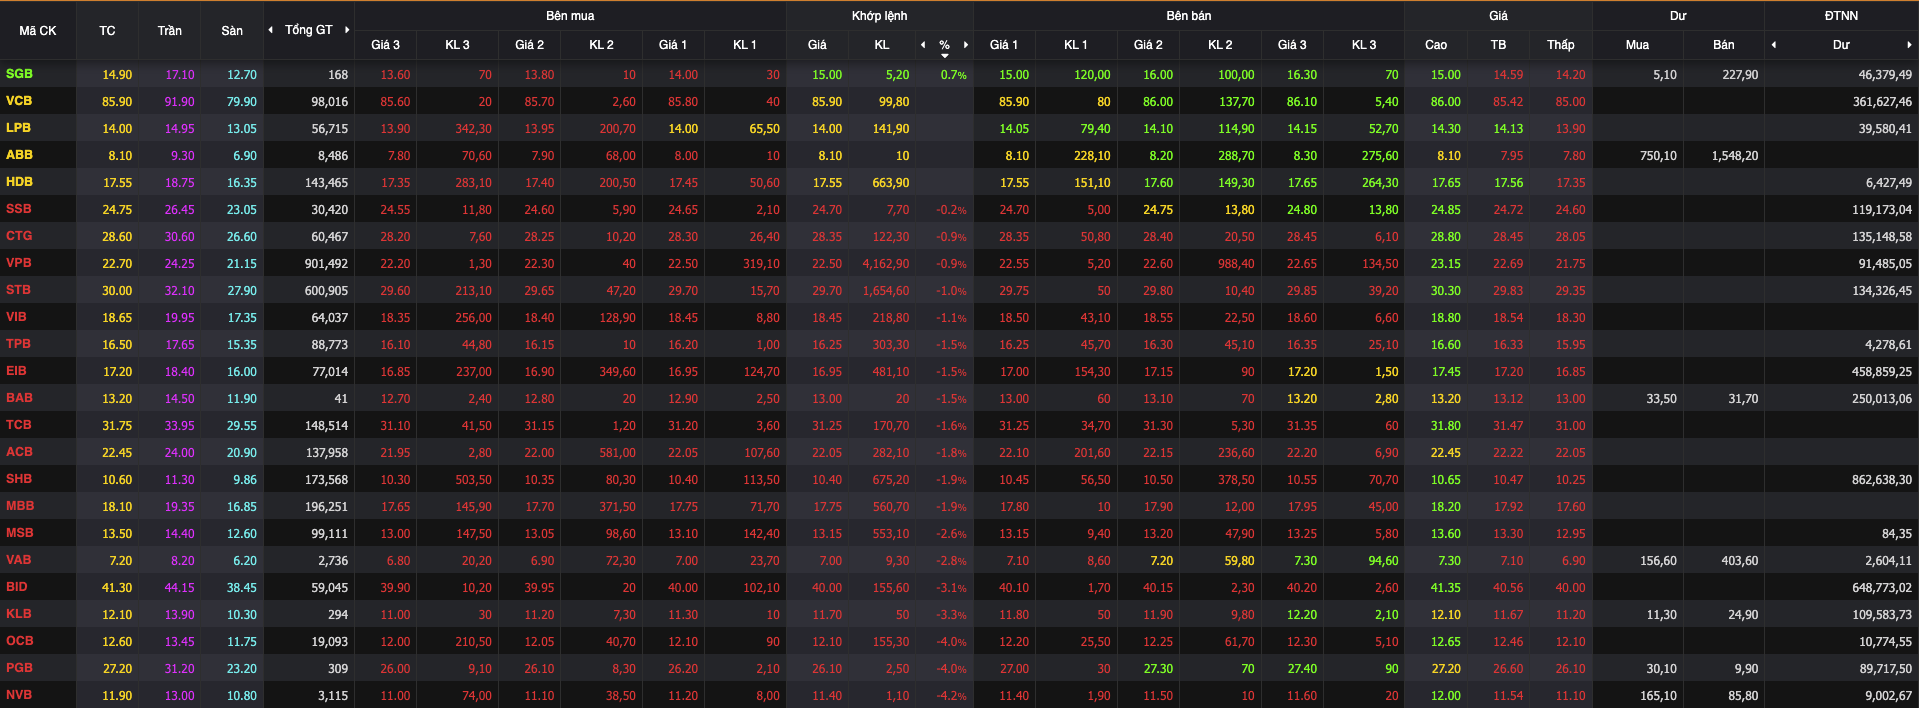Image resolution: width=1919 pixels, height=708 pixels.
Task: Open the VCB stock symbol
Action: [19, 101]
